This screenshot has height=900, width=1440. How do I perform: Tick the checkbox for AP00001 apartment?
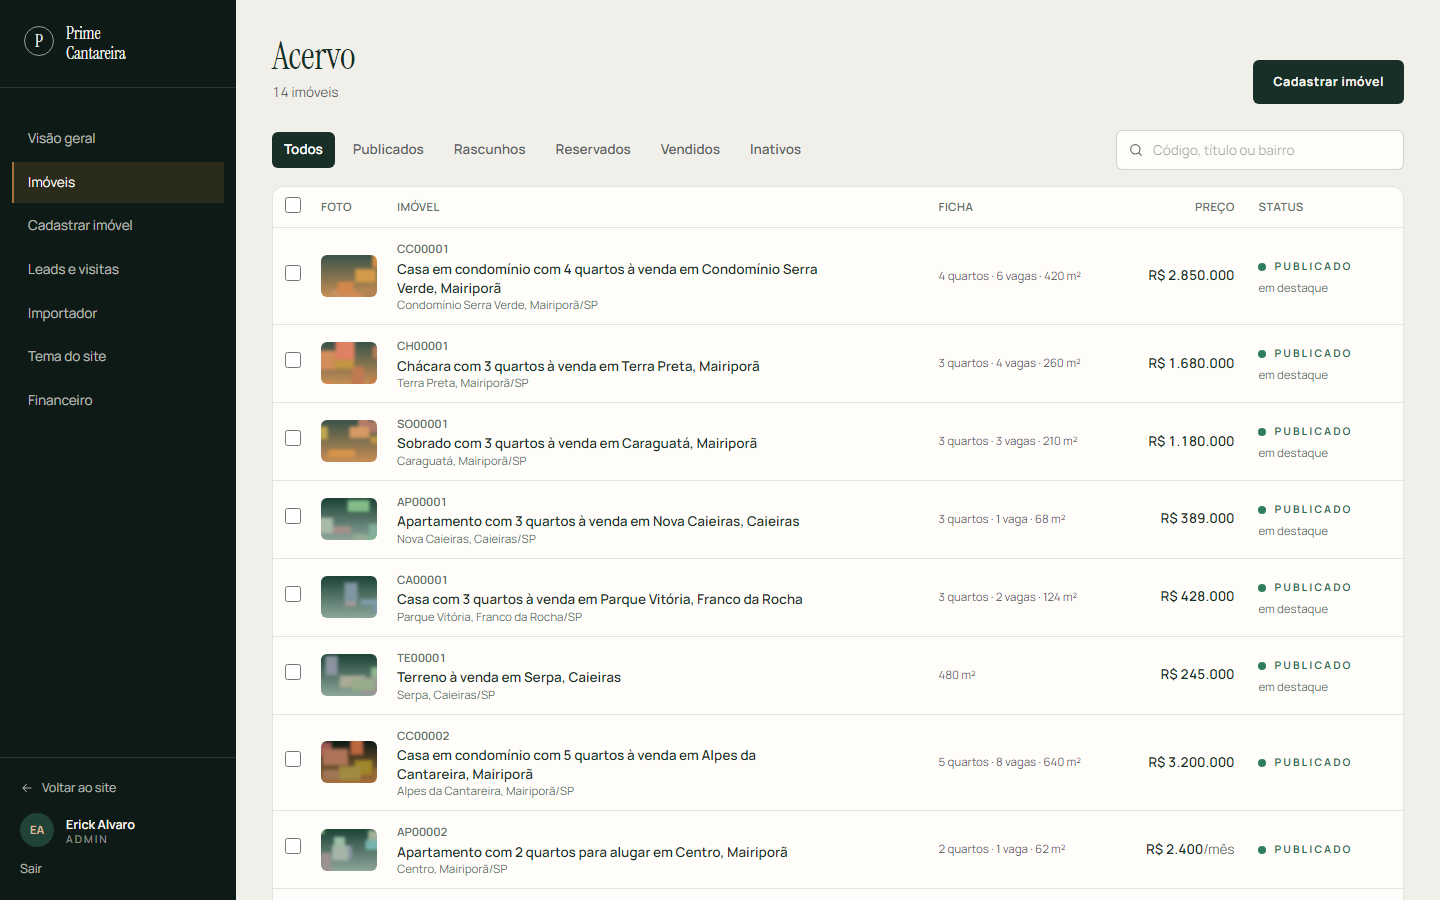coord(293,516)
